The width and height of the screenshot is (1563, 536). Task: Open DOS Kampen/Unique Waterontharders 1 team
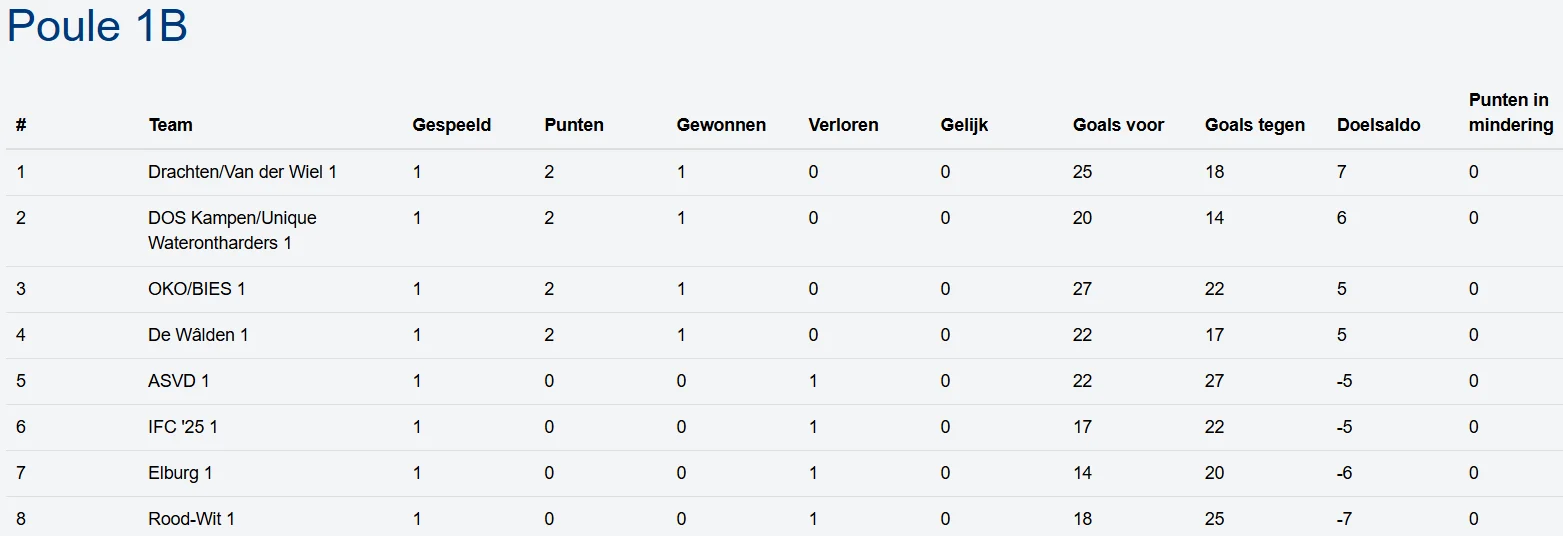tap(232, 230)
